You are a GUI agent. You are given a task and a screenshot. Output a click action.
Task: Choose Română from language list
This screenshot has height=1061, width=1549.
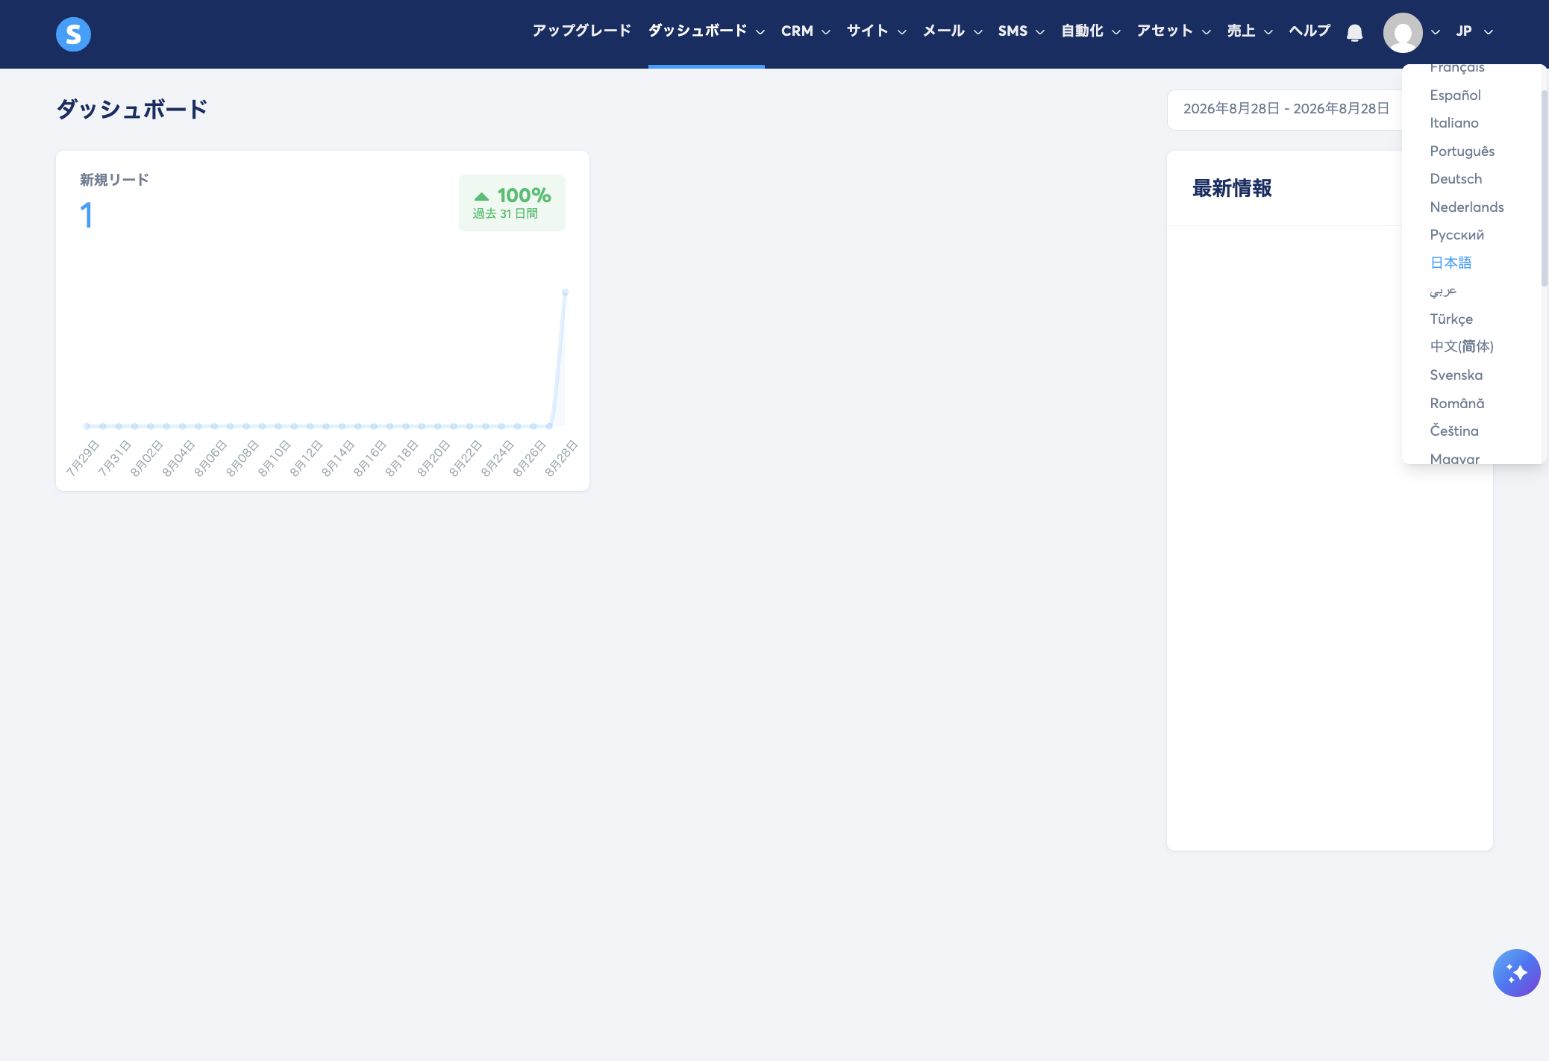pyautogui.click(x=1457, y=403)
